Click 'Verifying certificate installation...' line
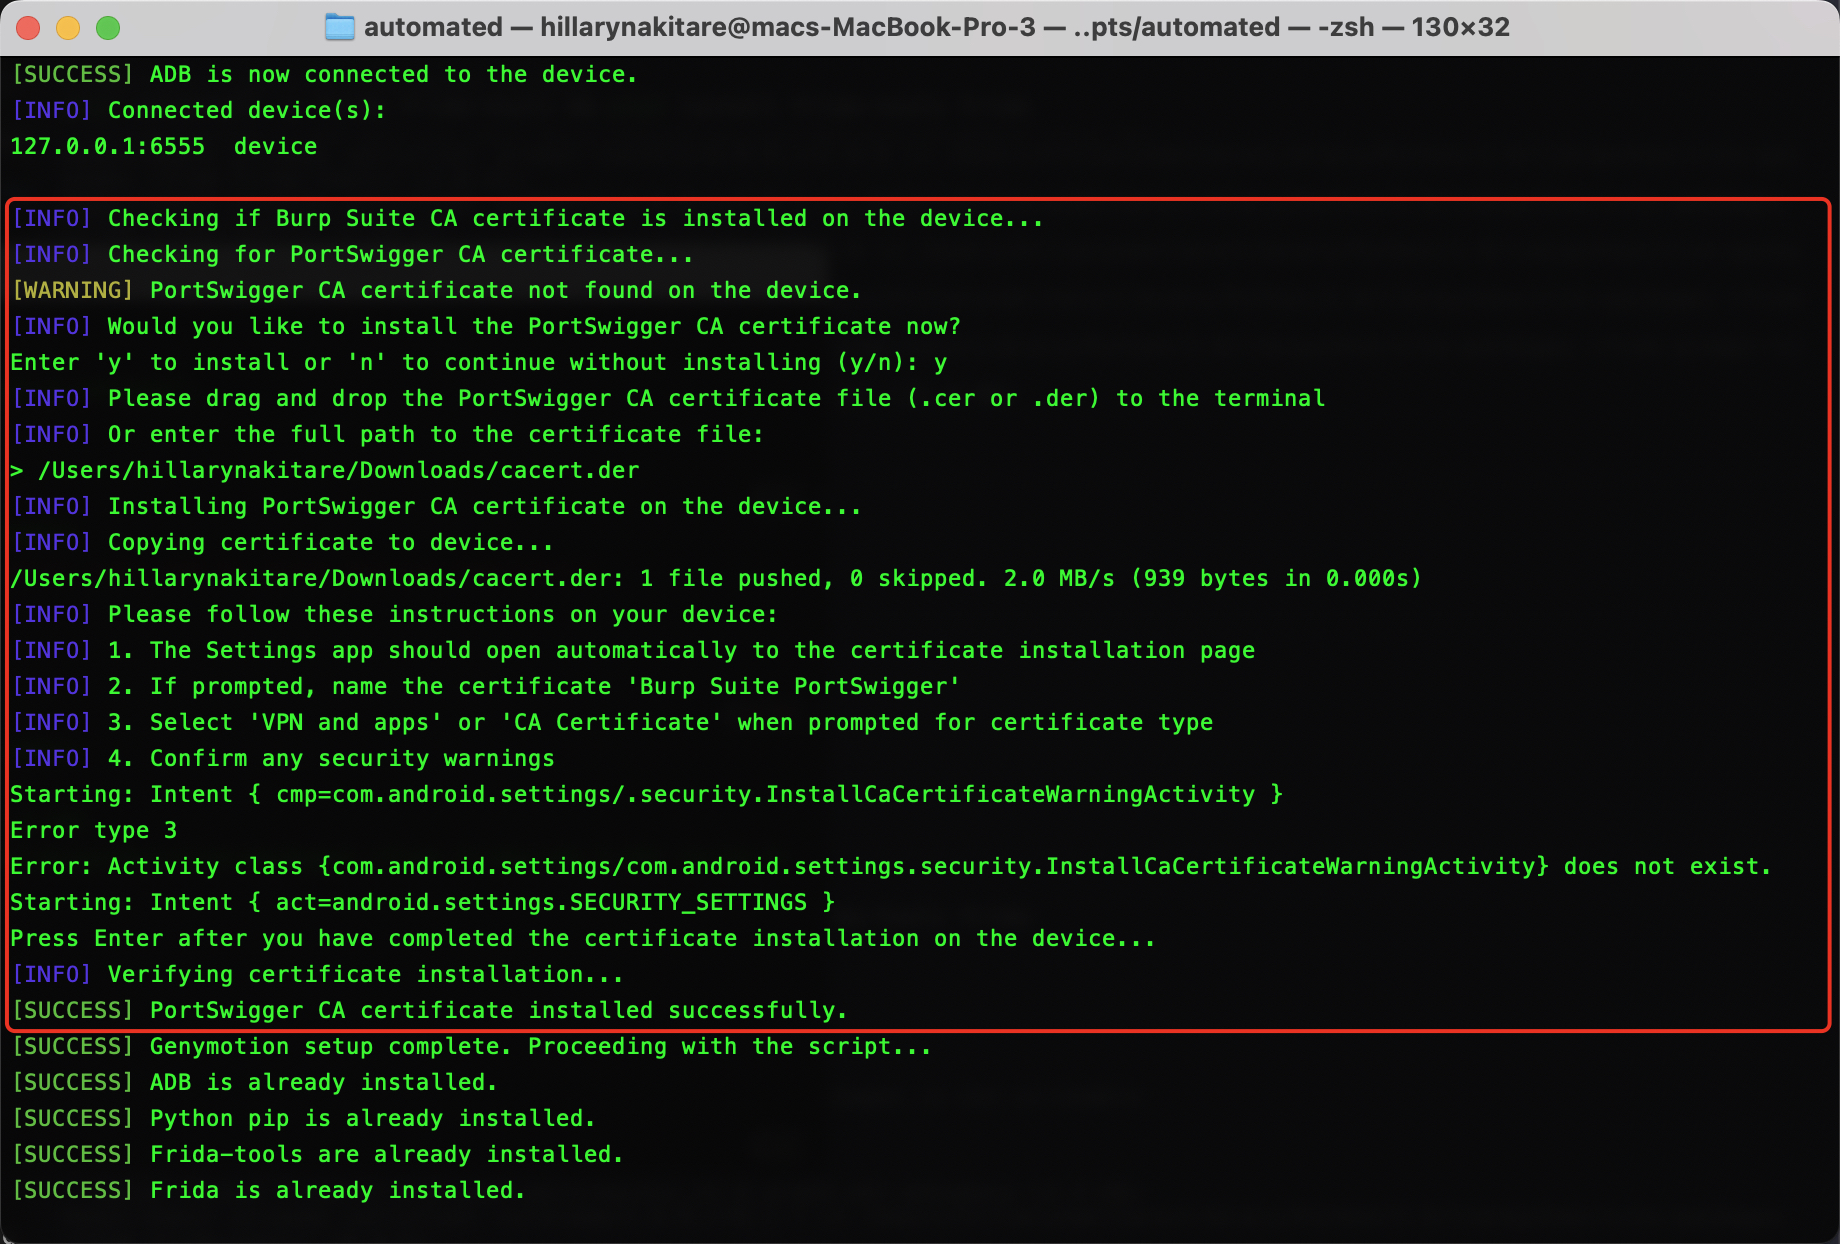Viewport: 1840px width, 1244px height. pos(365,974)
